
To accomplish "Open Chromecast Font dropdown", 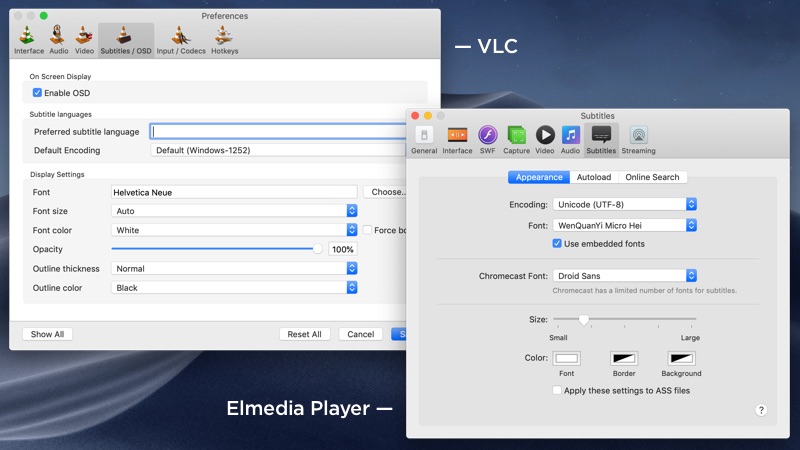I will [624, 276].
